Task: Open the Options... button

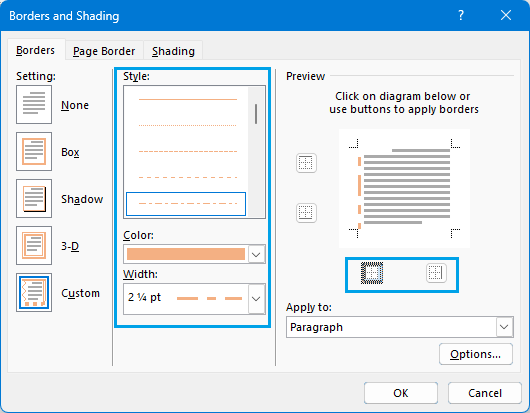Action: tap(476, 354)
